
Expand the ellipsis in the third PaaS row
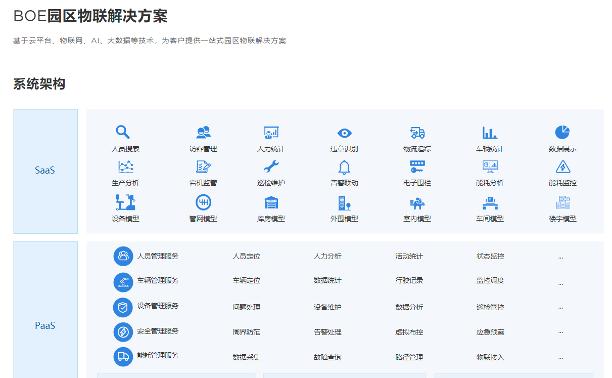[x=560, y=308]
